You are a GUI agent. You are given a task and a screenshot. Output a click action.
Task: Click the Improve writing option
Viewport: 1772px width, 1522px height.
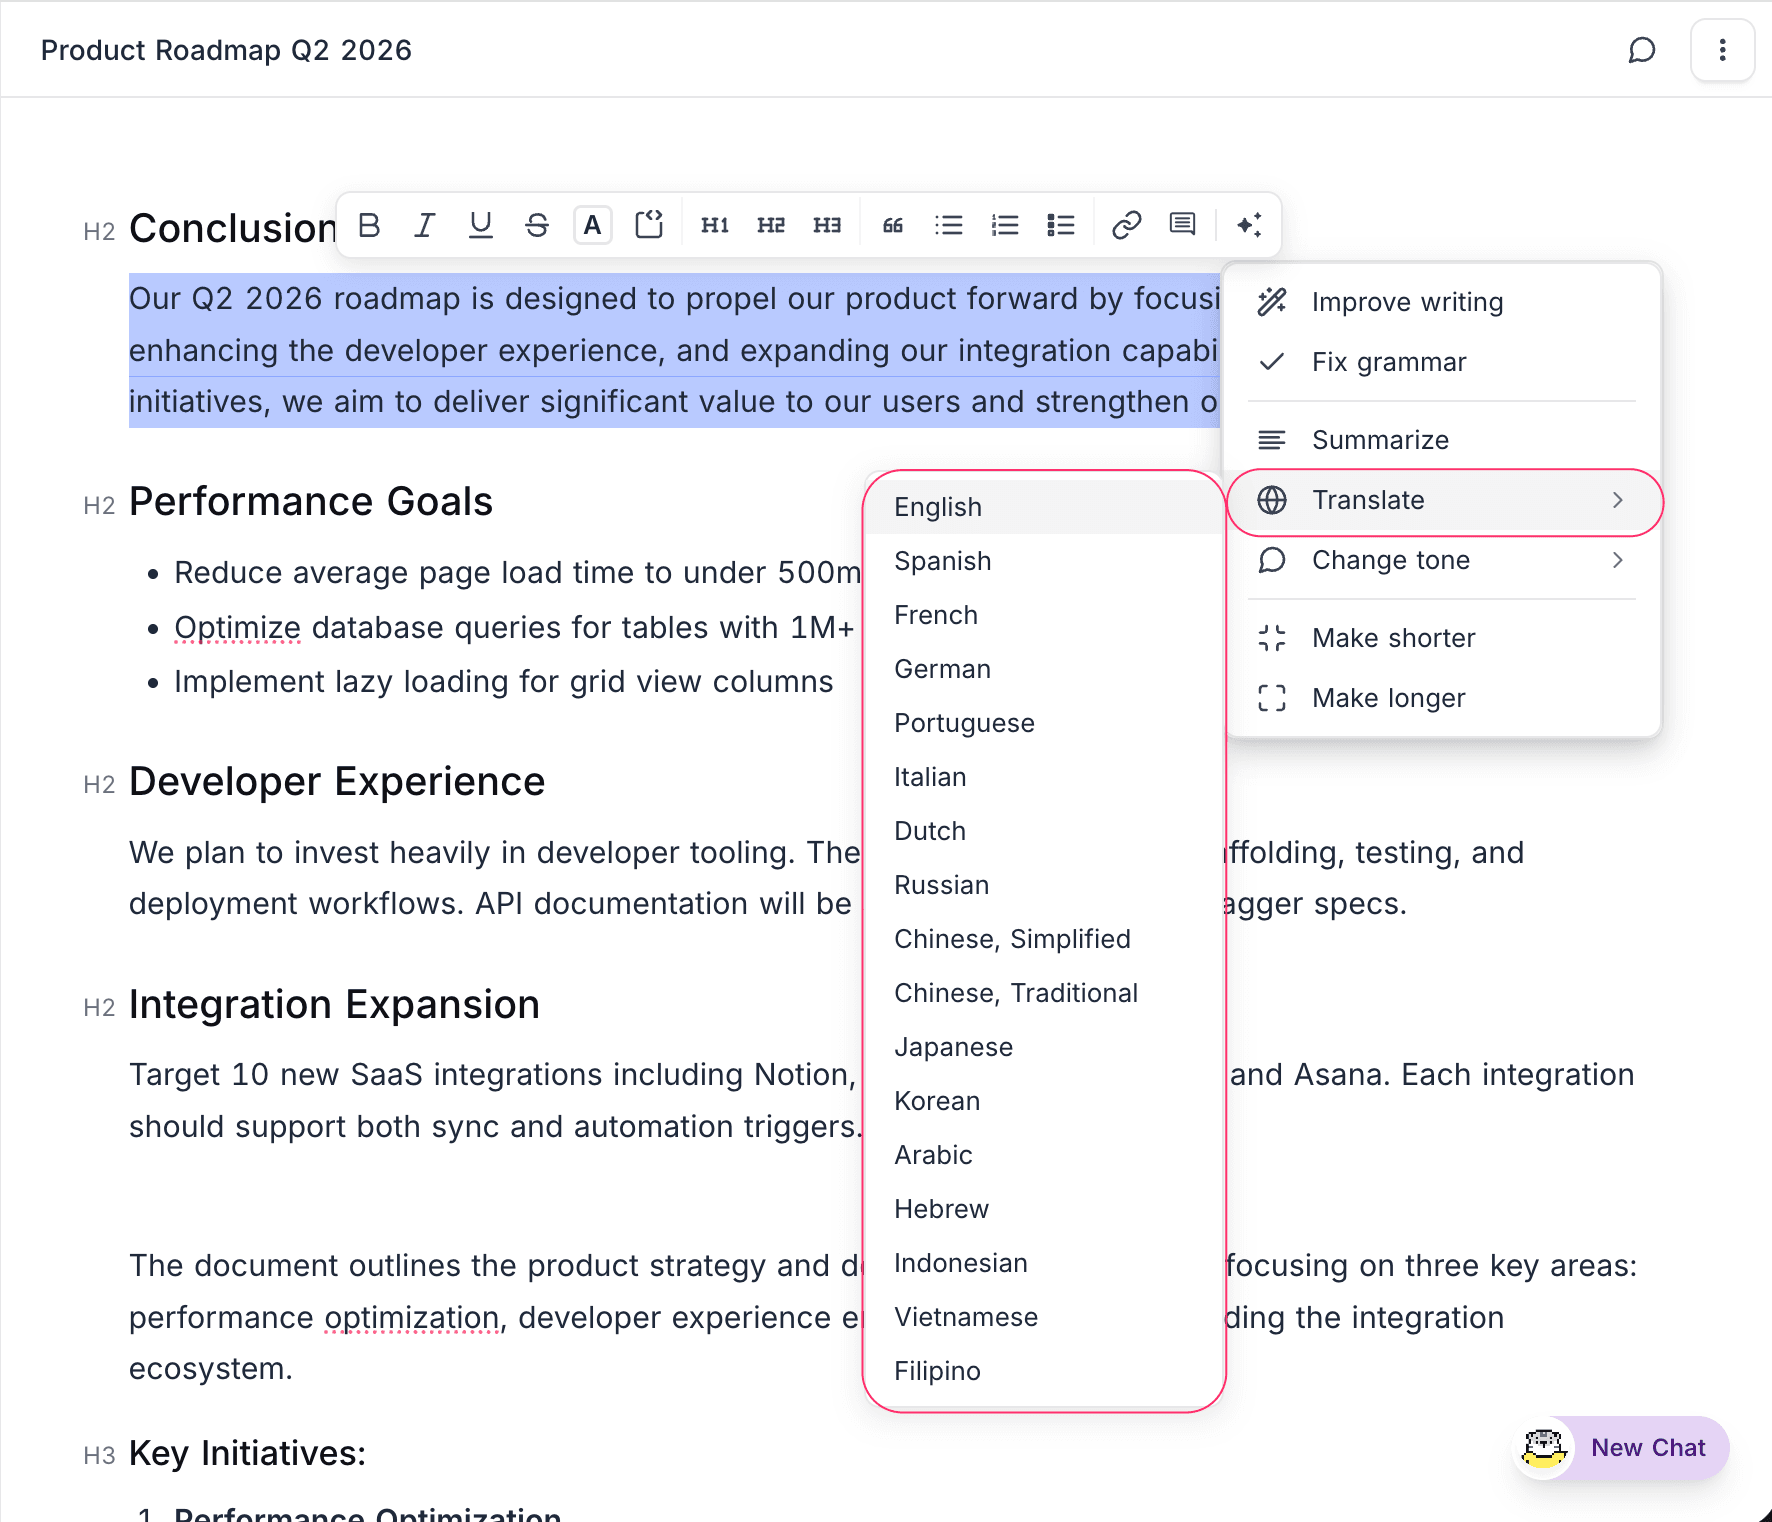(x=1406, y=302)
